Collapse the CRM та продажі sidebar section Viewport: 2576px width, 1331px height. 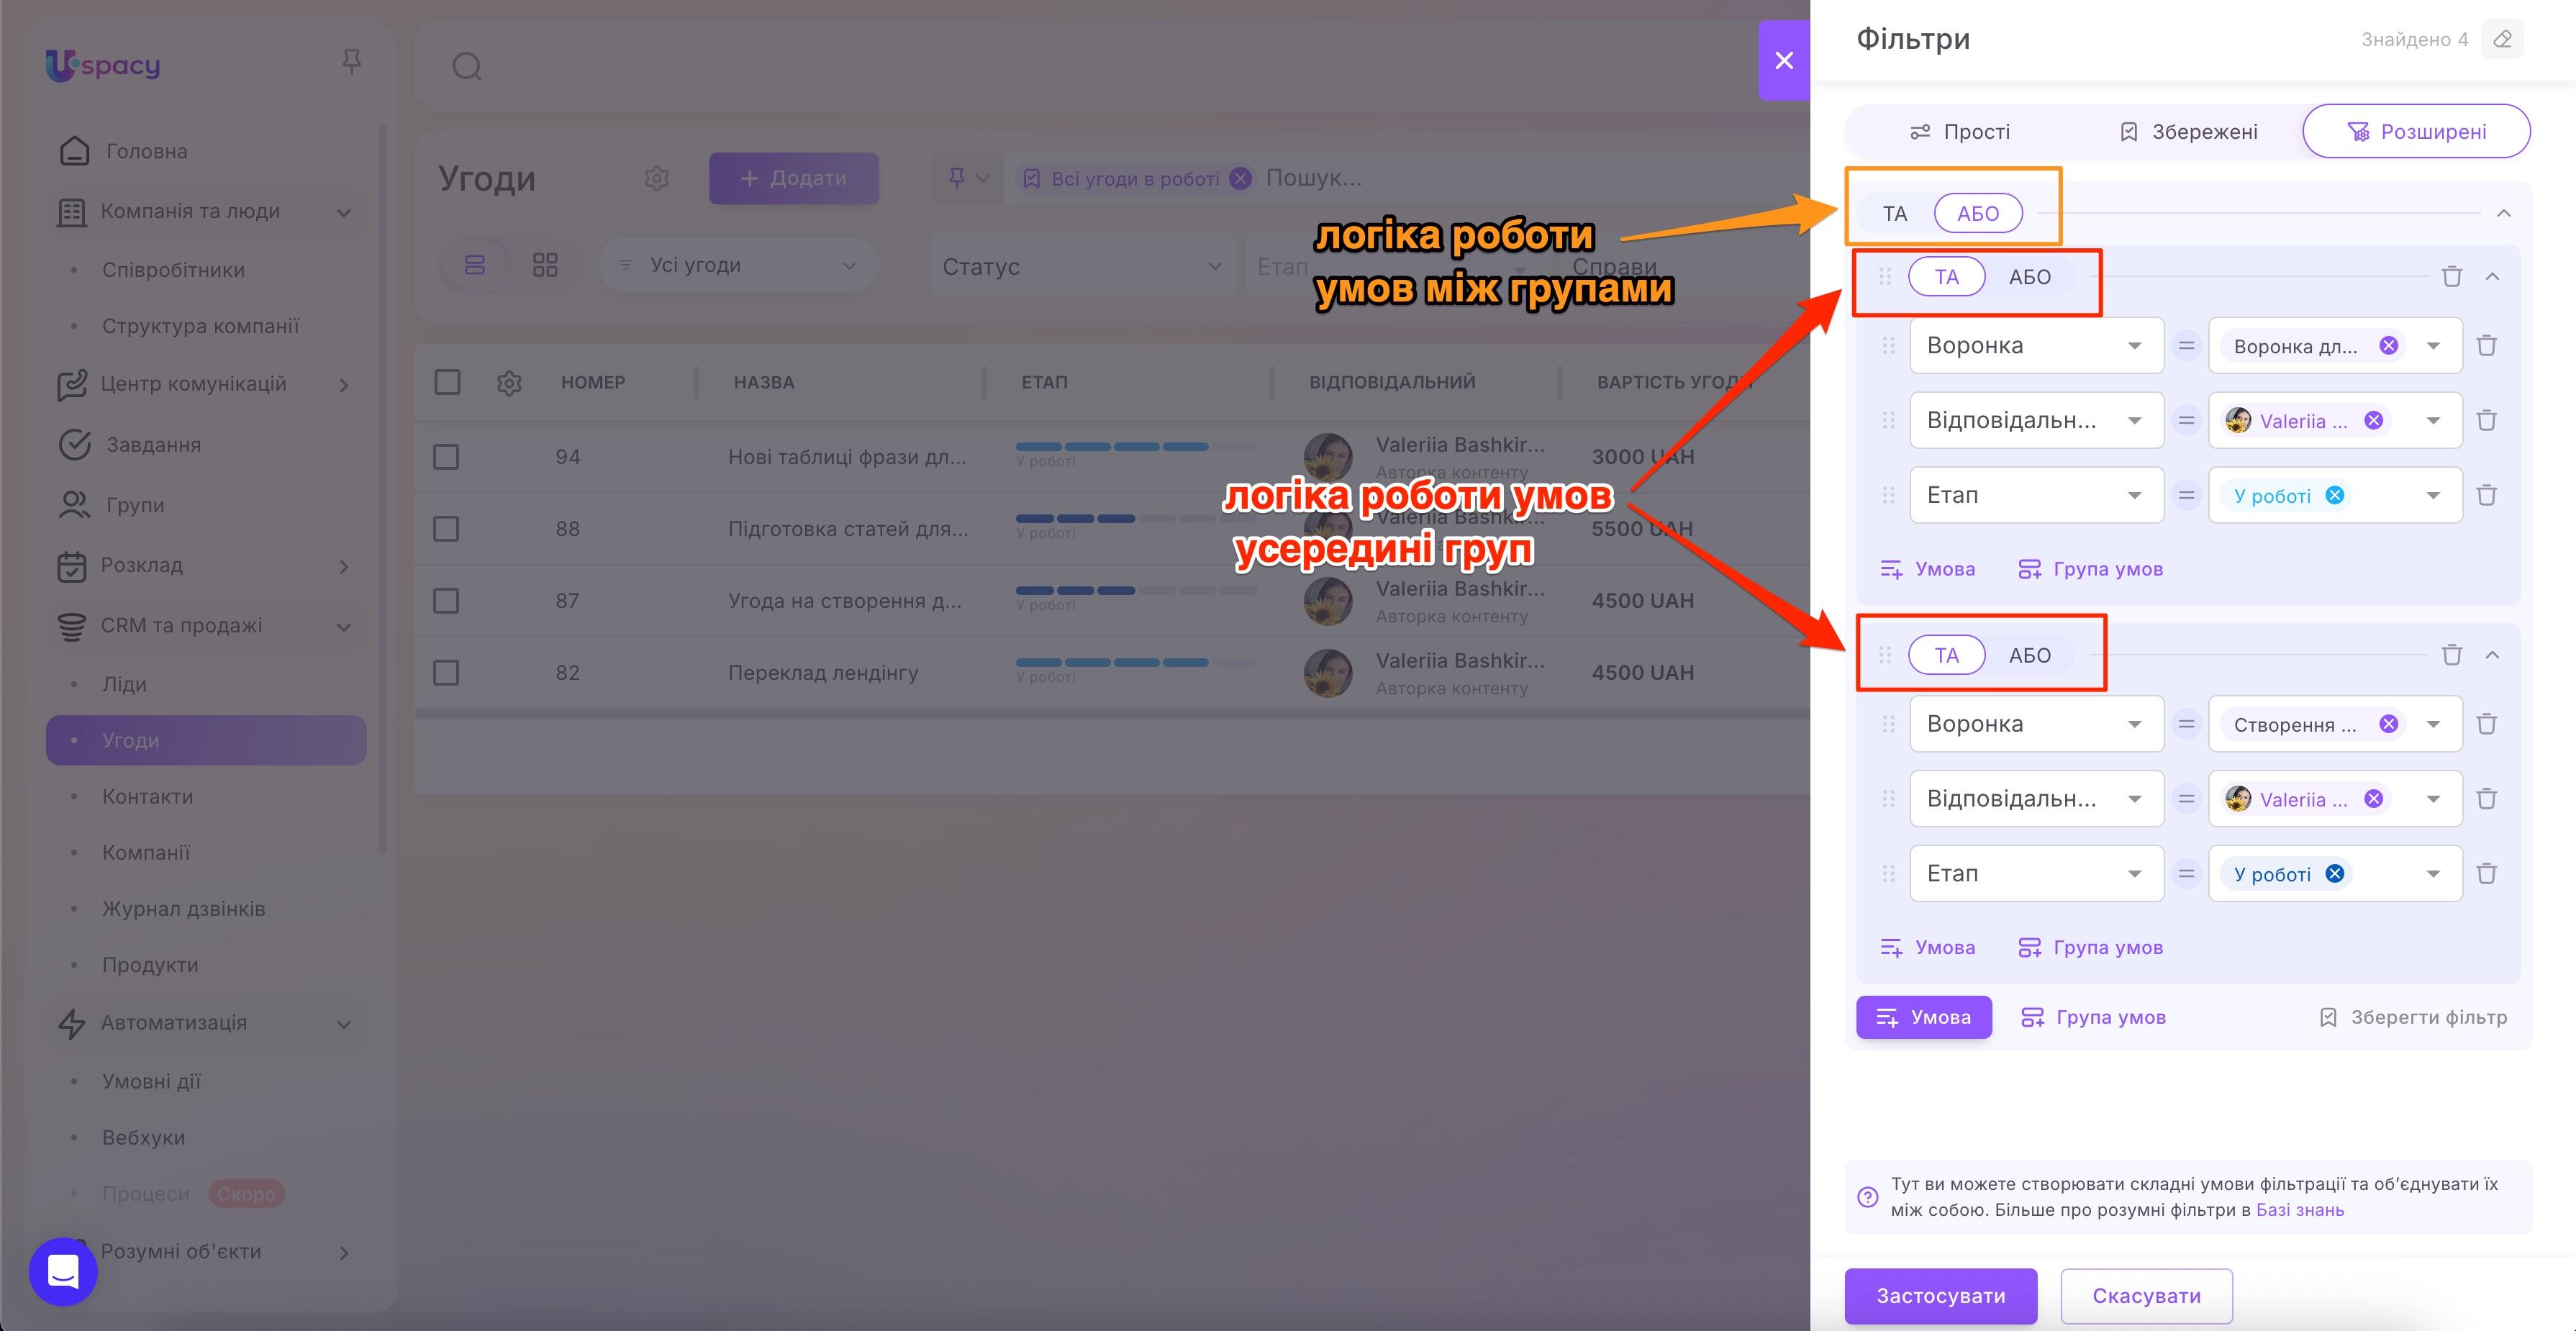click(x=344, y=626)
